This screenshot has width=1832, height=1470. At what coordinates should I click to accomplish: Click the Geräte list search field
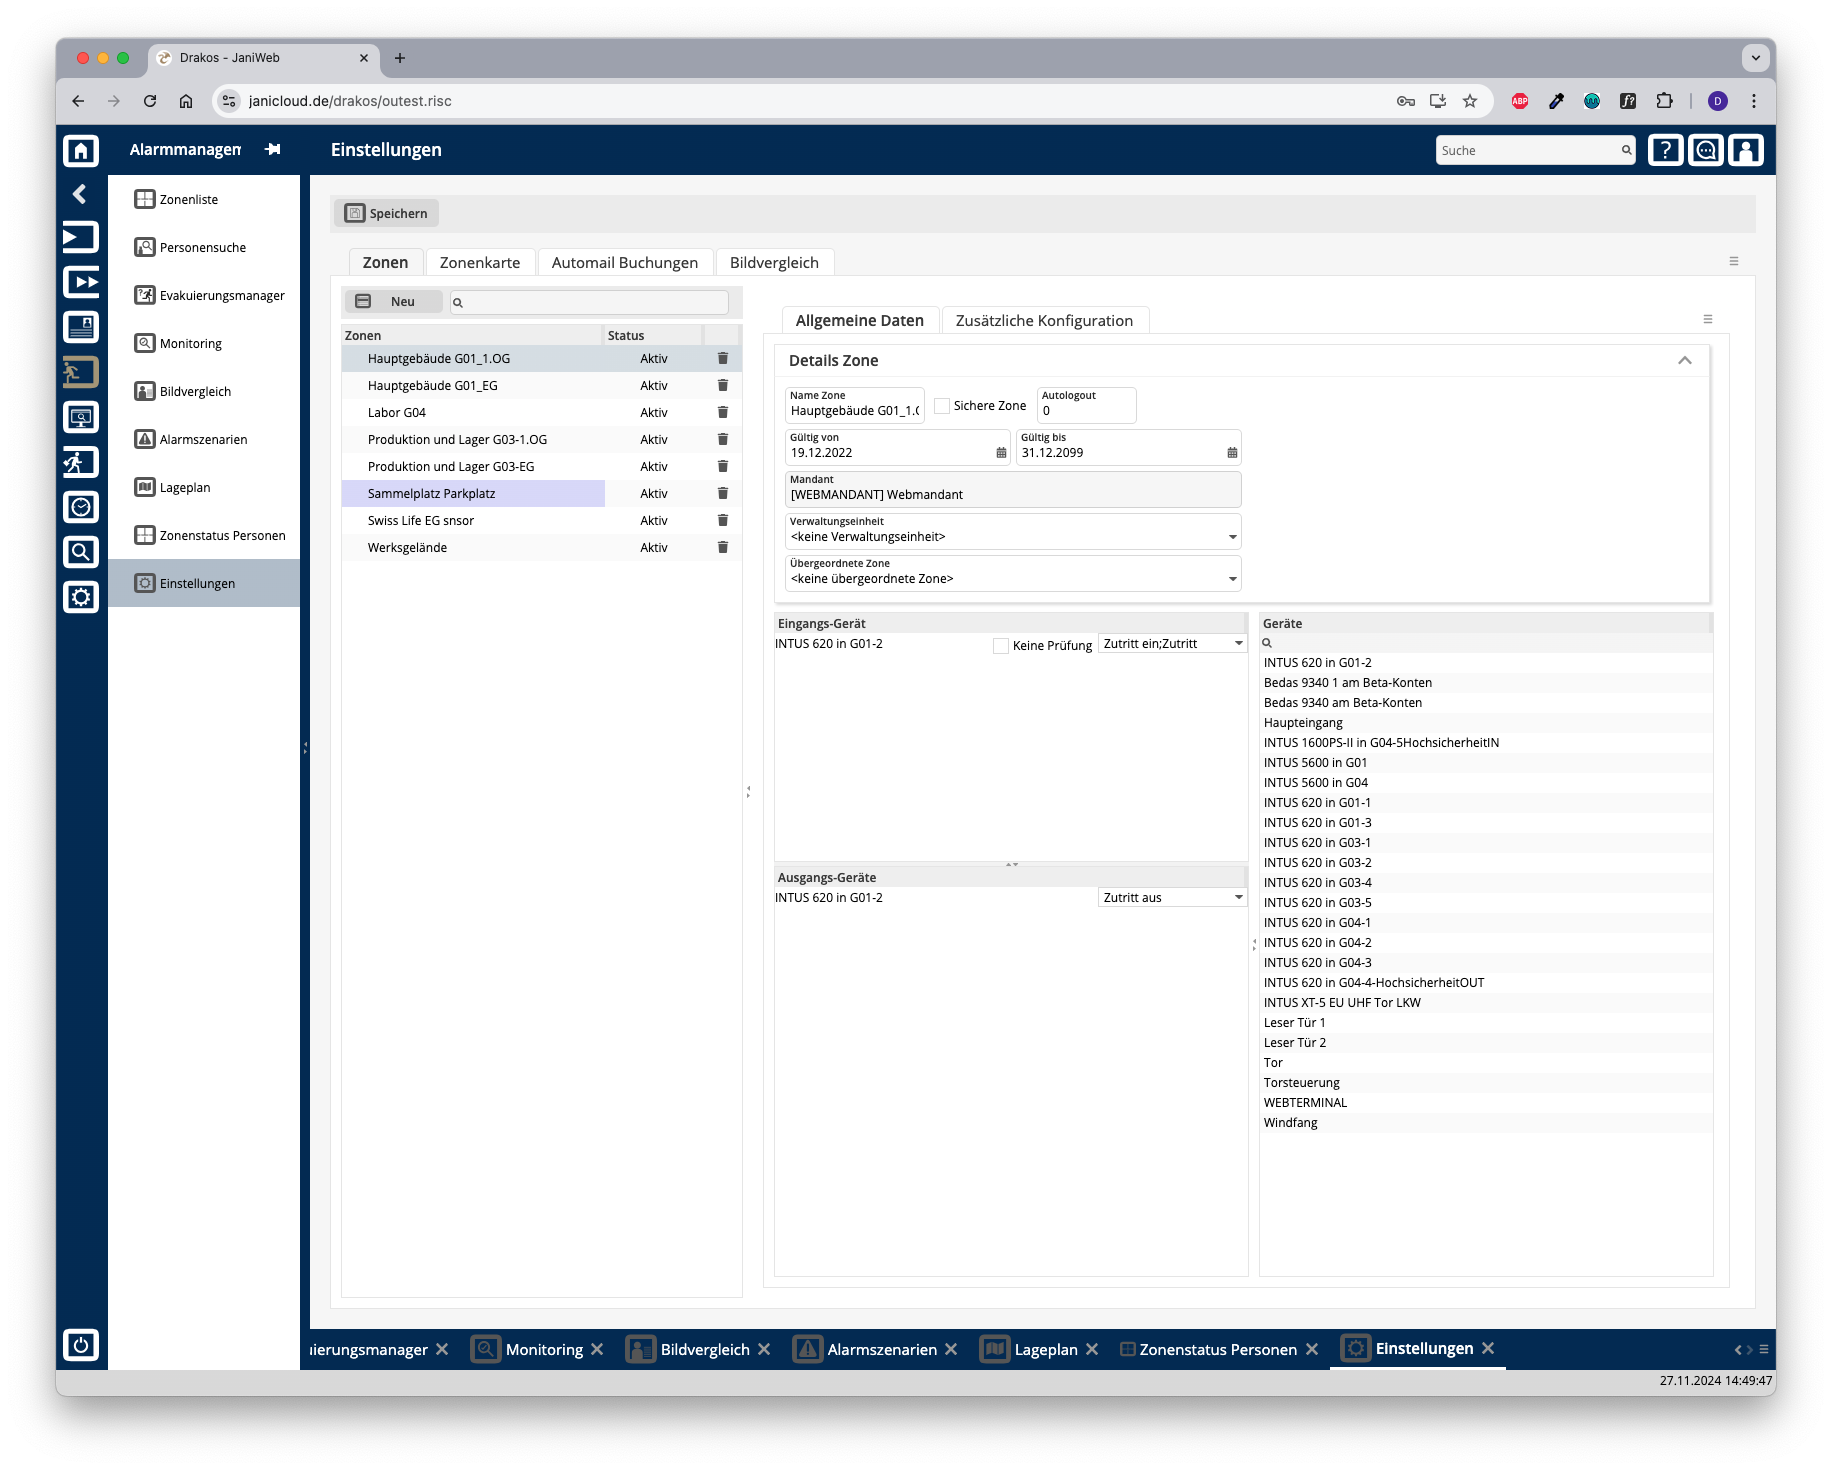coord(1486,643)
